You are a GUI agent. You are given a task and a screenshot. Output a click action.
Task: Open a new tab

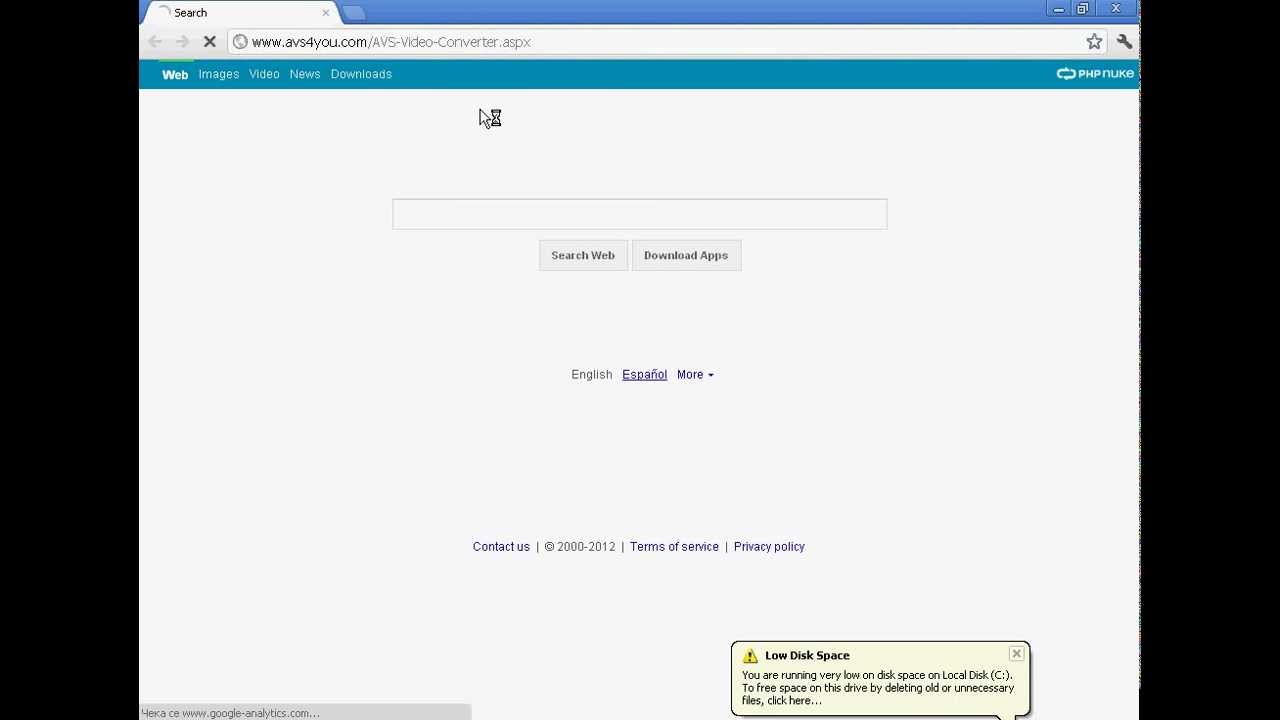coord(354,13)
